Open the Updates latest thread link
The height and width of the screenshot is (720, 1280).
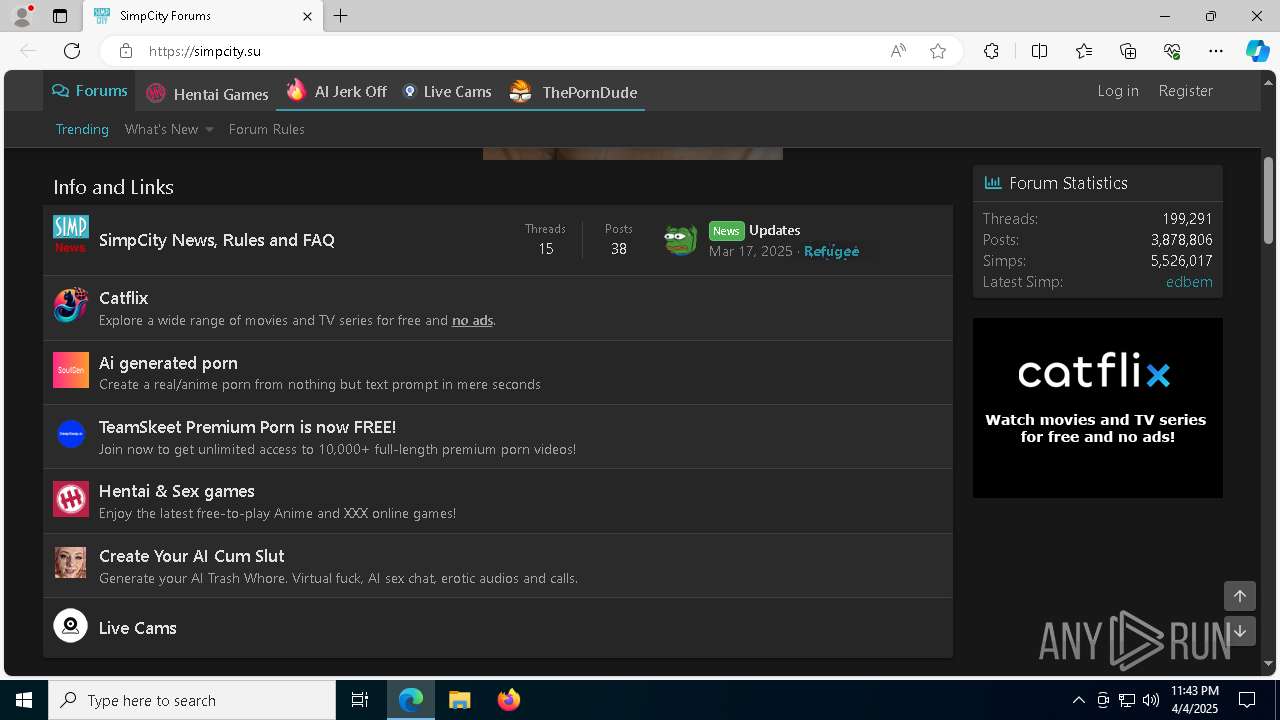click(774, 230)
